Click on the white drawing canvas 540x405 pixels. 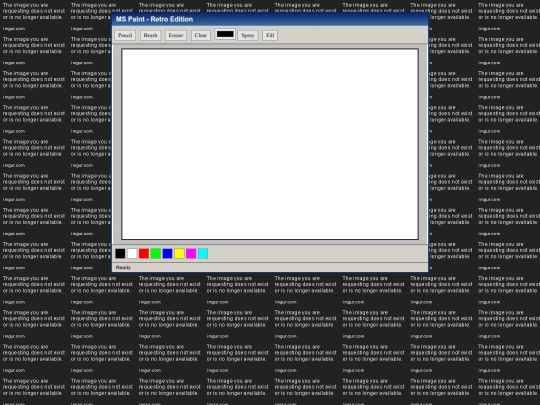[x=270, y=144]
